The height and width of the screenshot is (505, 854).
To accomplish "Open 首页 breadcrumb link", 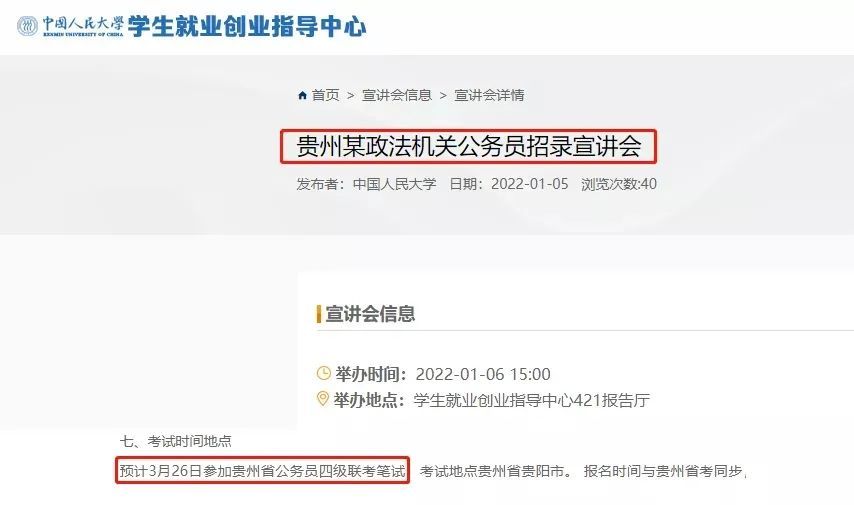I will tap(326, 95).
